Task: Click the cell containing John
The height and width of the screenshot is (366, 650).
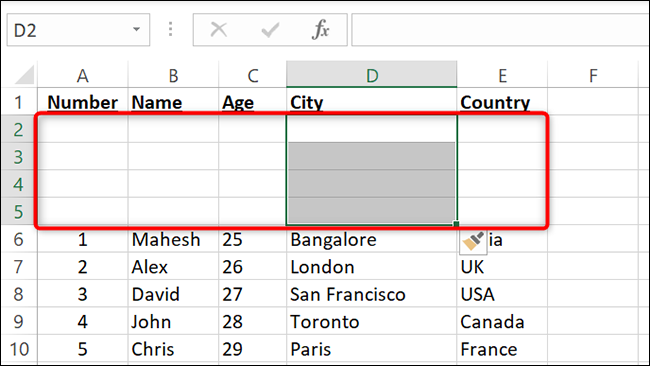Action: tap(173, 321)
